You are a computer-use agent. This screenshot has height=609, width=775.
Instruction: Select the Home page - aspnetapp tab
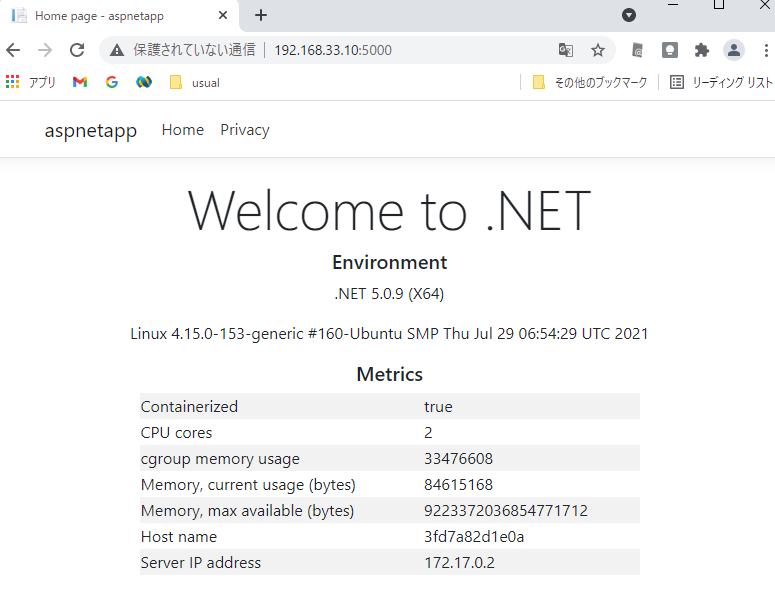(110, 16)
